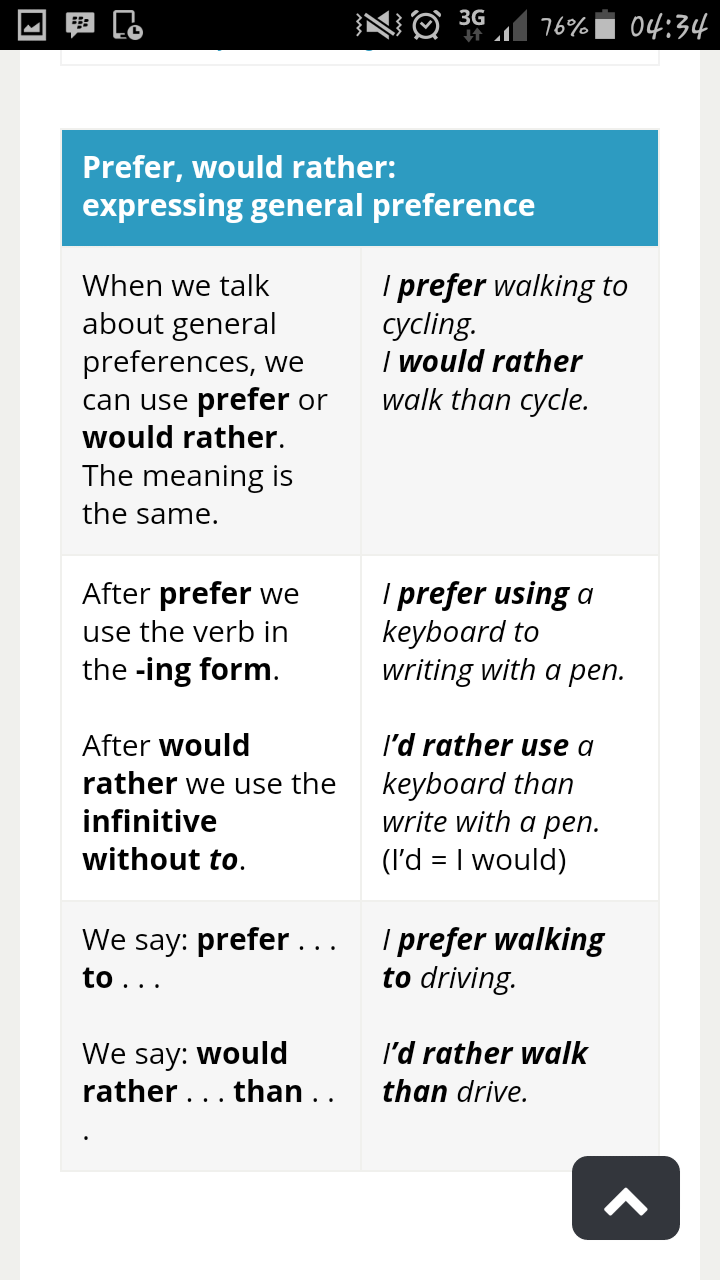Open the BBM notification icon
Viewport: 720px width, 1280px height.
[80, 24]
